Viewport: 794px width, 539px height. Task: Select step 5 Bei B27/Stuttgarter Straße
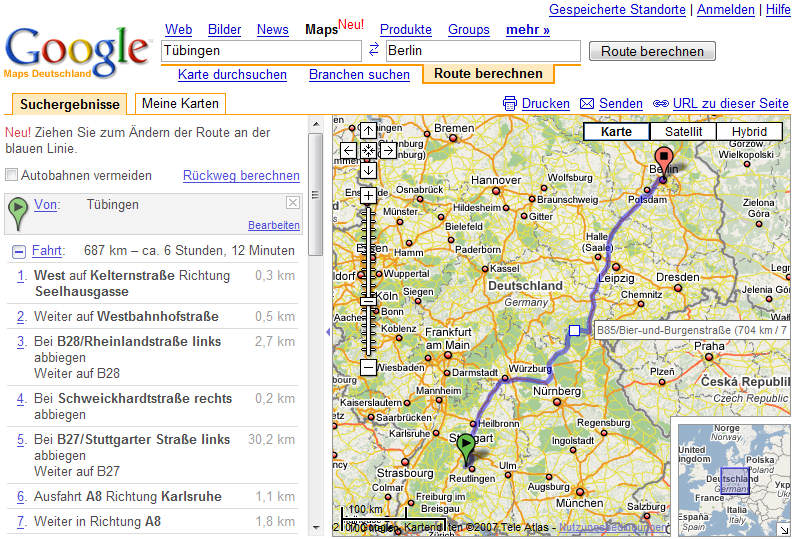point(152,455)
